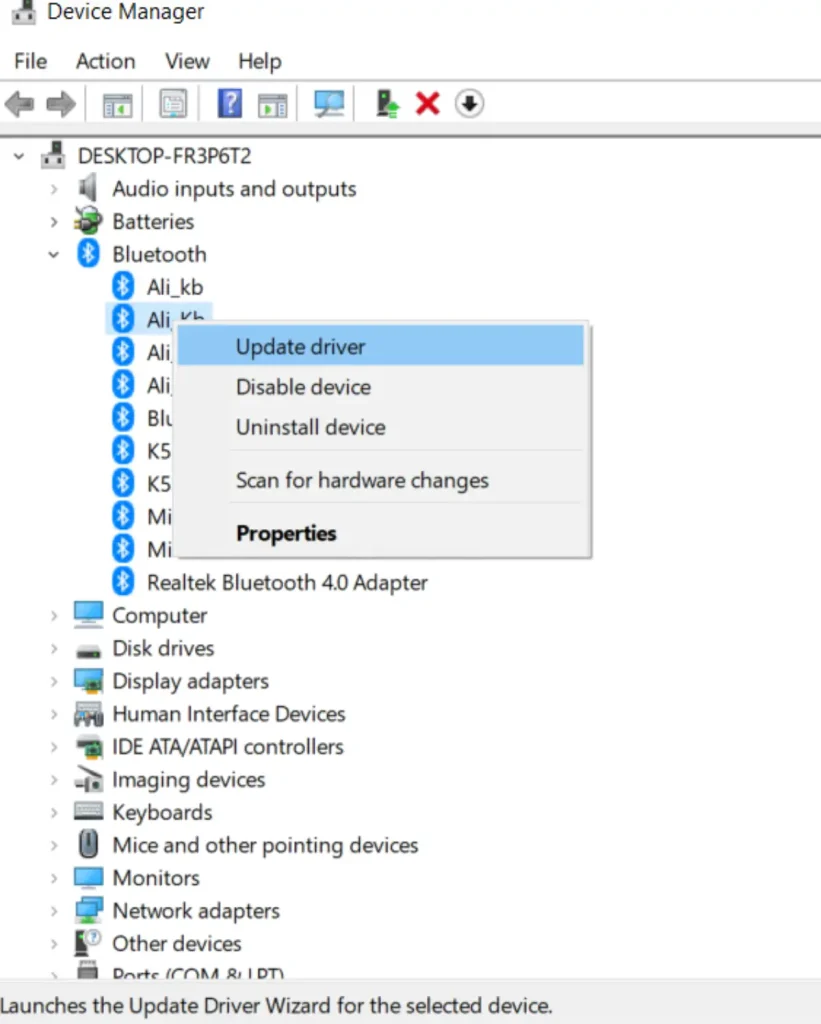Click the disable device down-arrow toolbar icon
The height and width of the screenshot is (1024, 821).
click(x=469, y=103)
